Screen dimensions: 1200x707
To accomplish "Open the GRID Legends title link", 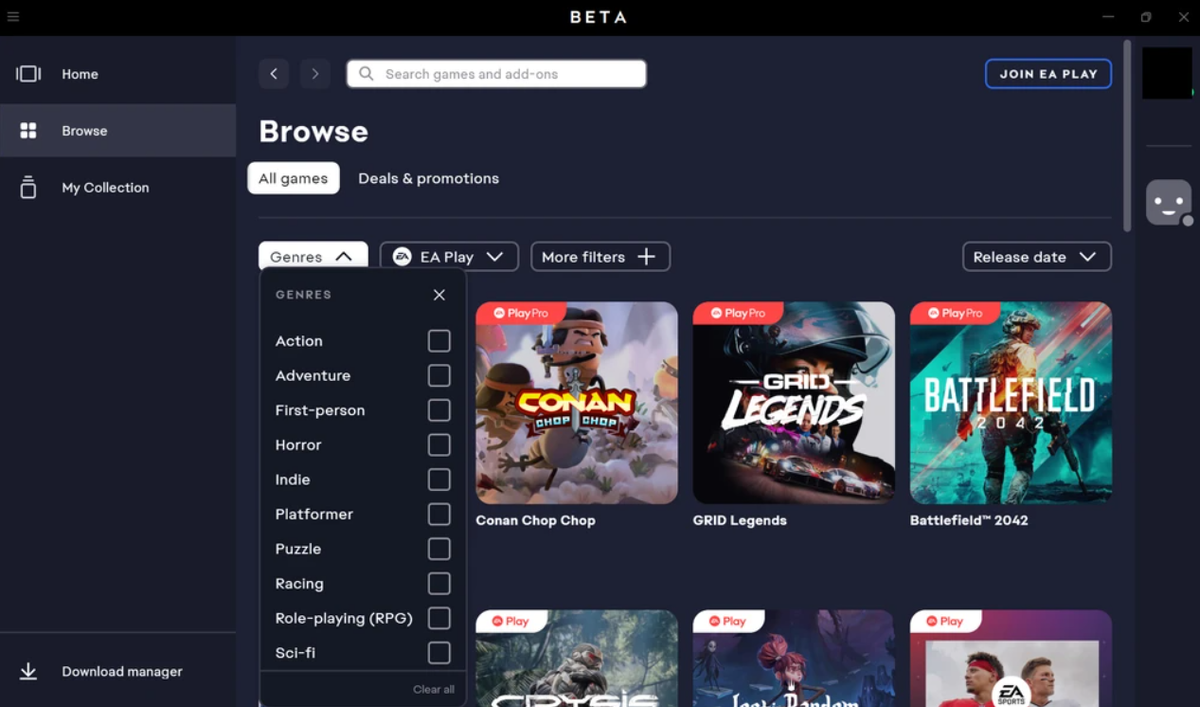I will tap(740, 520).
